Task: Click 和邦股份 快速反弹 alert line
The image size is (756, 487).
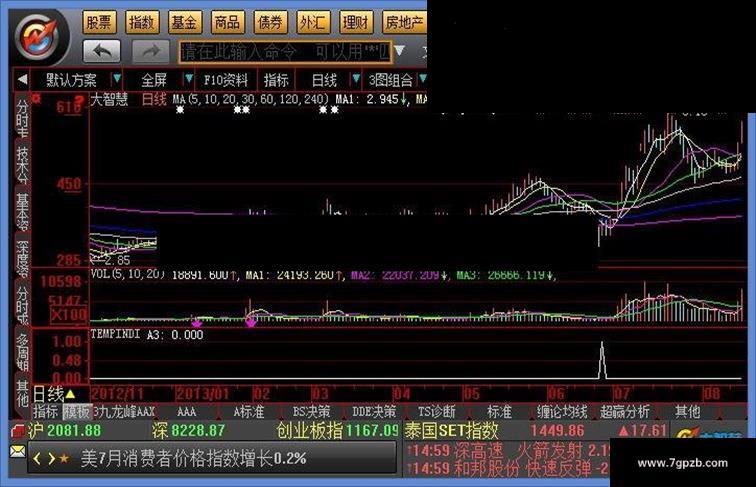Action: pos(507,469)
